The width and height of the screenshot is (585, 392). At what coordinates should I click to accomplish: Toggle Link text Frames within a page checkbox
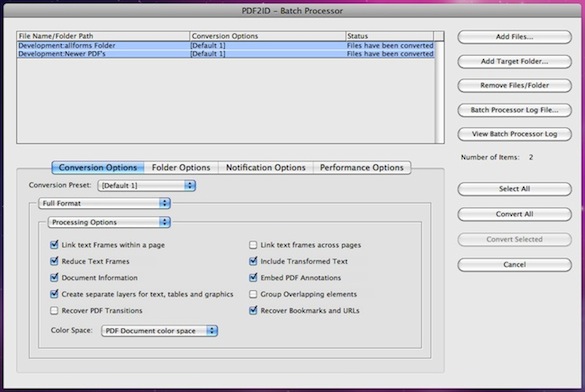click(x=54, y=245)
